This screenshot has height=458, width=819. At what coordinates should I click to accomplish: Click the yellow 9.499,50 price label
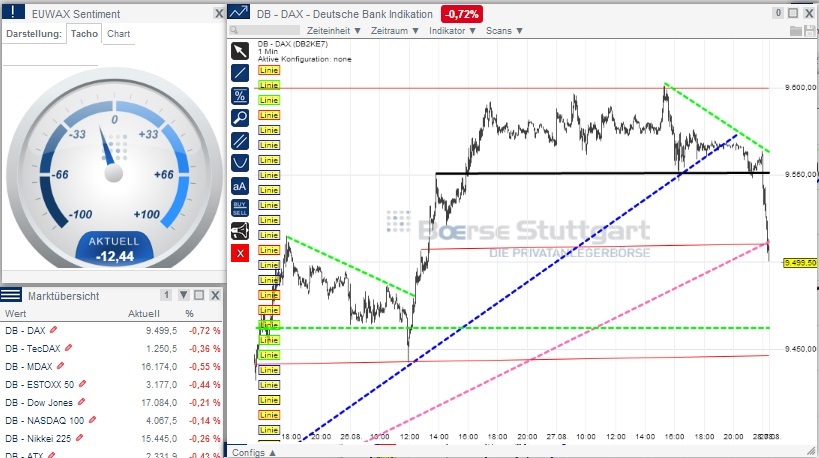pyautogui.click(x=800, y=263)
